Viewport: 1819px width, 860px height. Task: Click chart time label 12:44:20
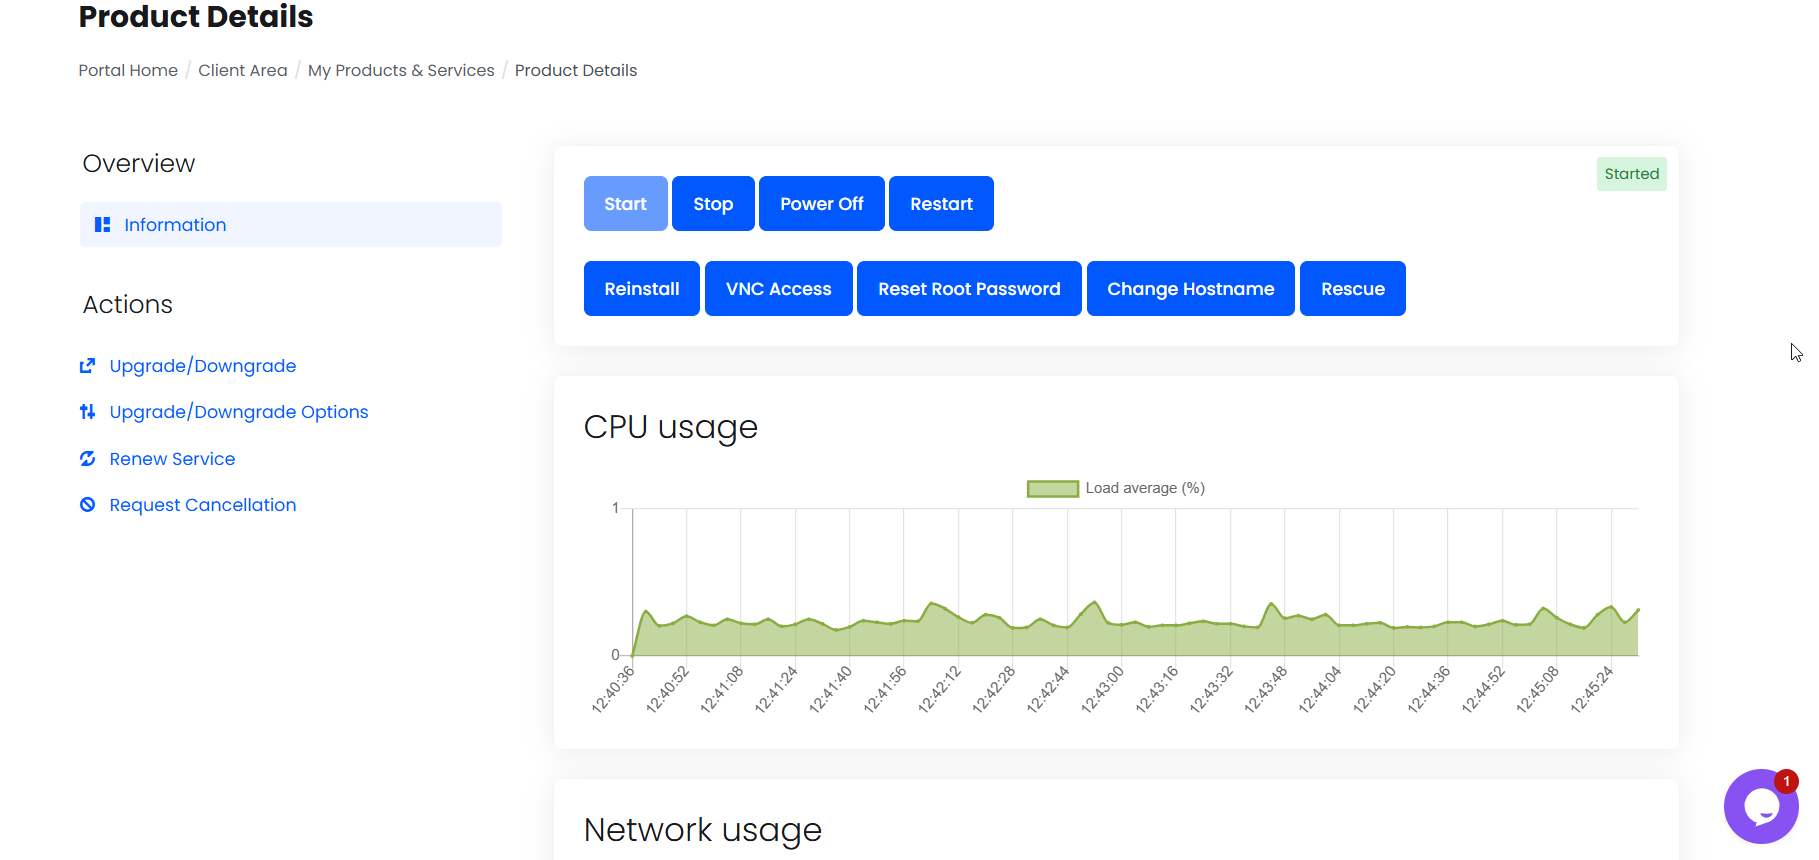click(x=1374, y=690)
